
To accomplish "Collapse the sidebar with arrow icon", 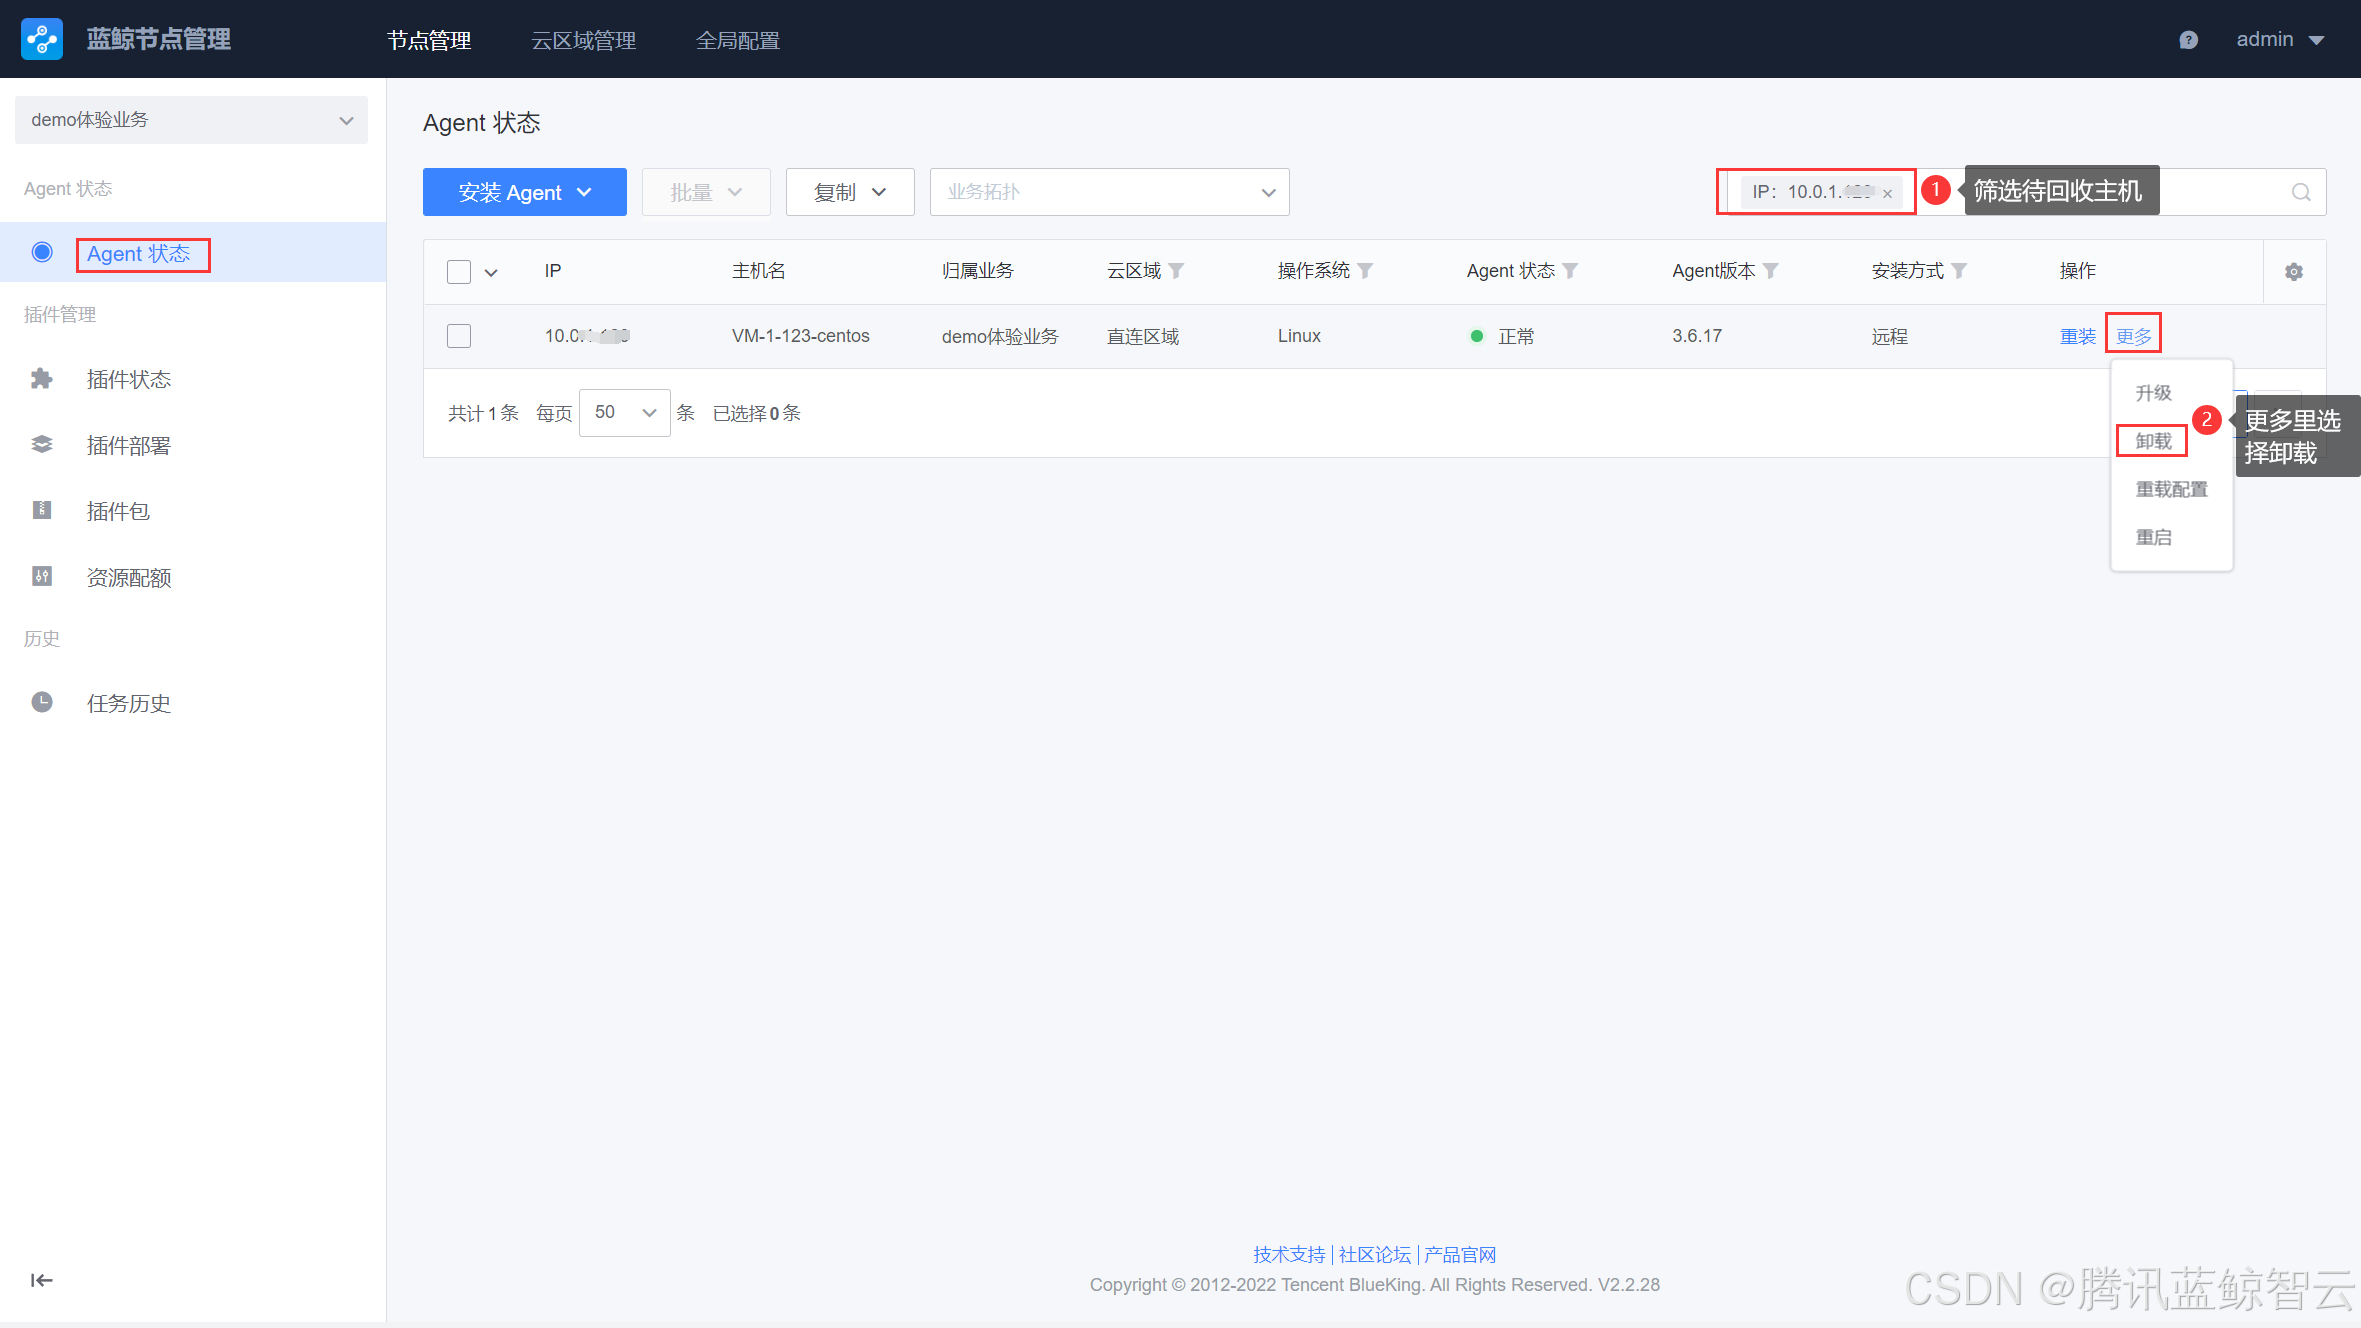I will (41, 1280).
